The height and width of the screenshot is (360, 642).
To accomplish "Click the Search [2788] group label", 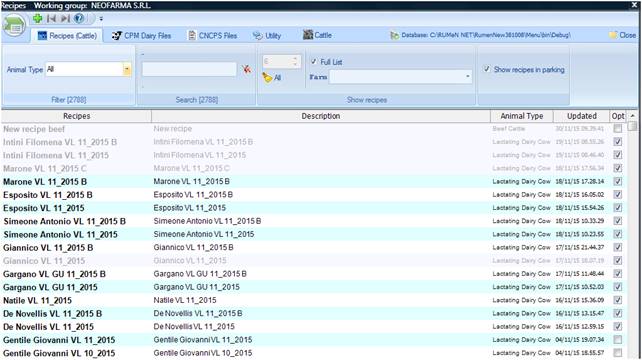I will pos(197,100).
